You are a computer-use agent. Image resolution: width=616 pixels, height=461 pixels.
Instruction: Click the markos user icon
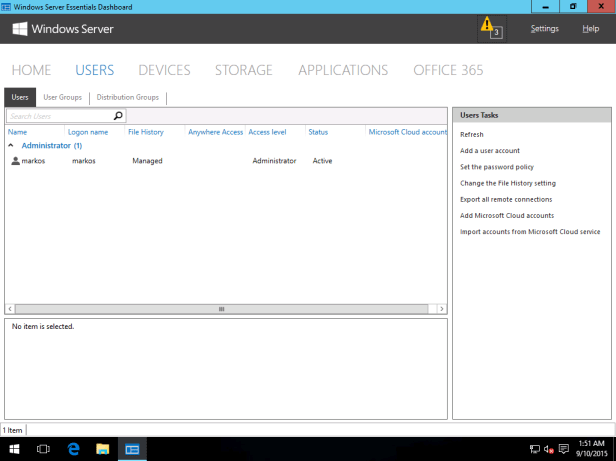(15, 161)
